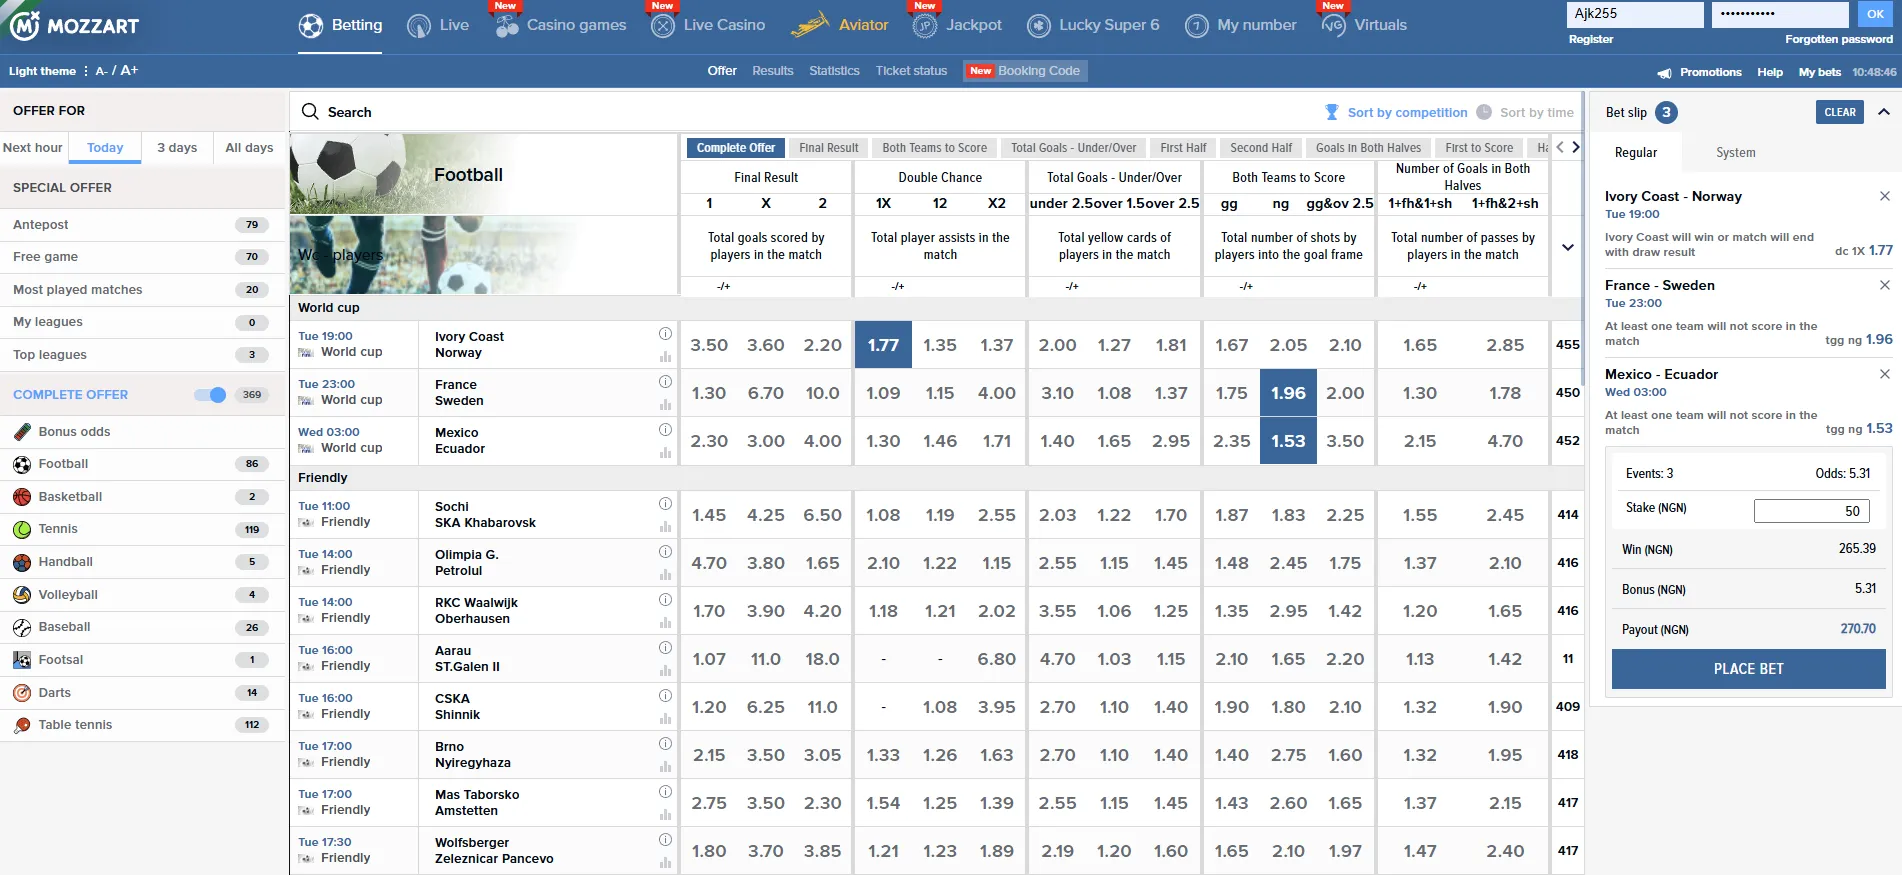Toggle selected 1.77 odd for Ivory Coast
The image size is (1902, 875).
coord(883,345)
